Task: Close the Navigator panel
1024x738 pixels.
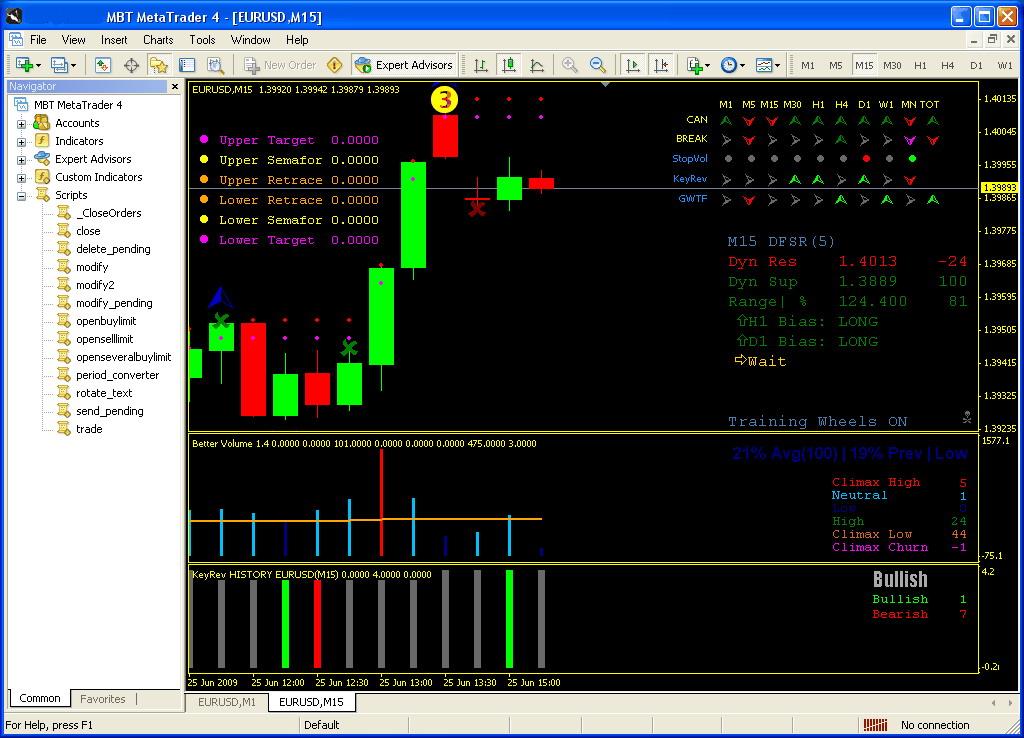Action: coord(174,86)
